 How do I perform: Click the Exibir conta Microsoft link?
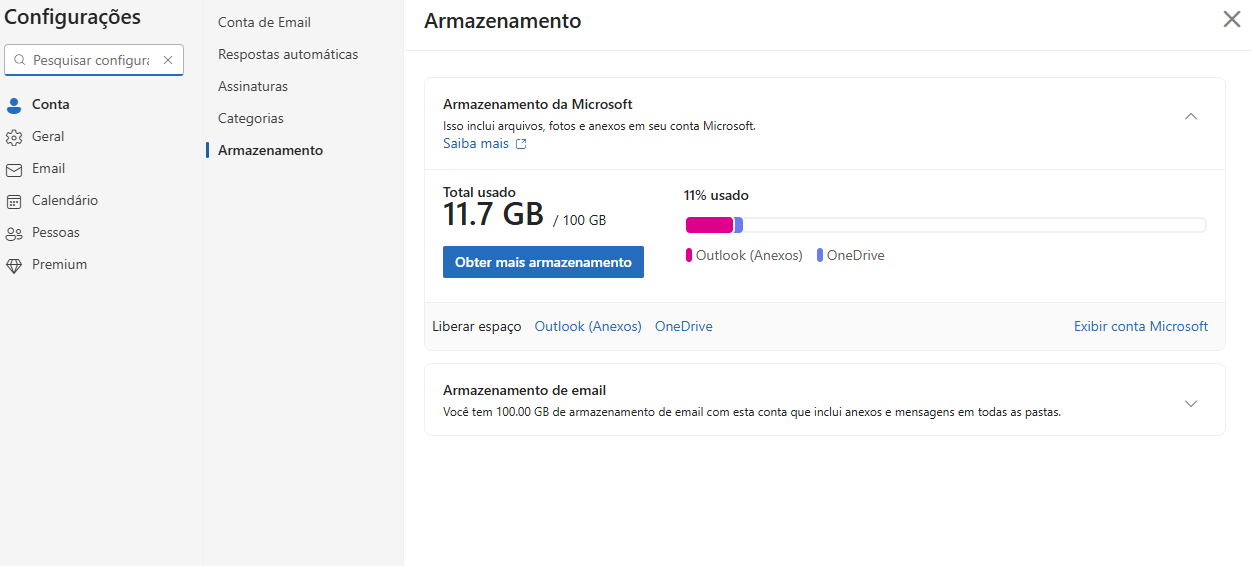pos(1140,326)
